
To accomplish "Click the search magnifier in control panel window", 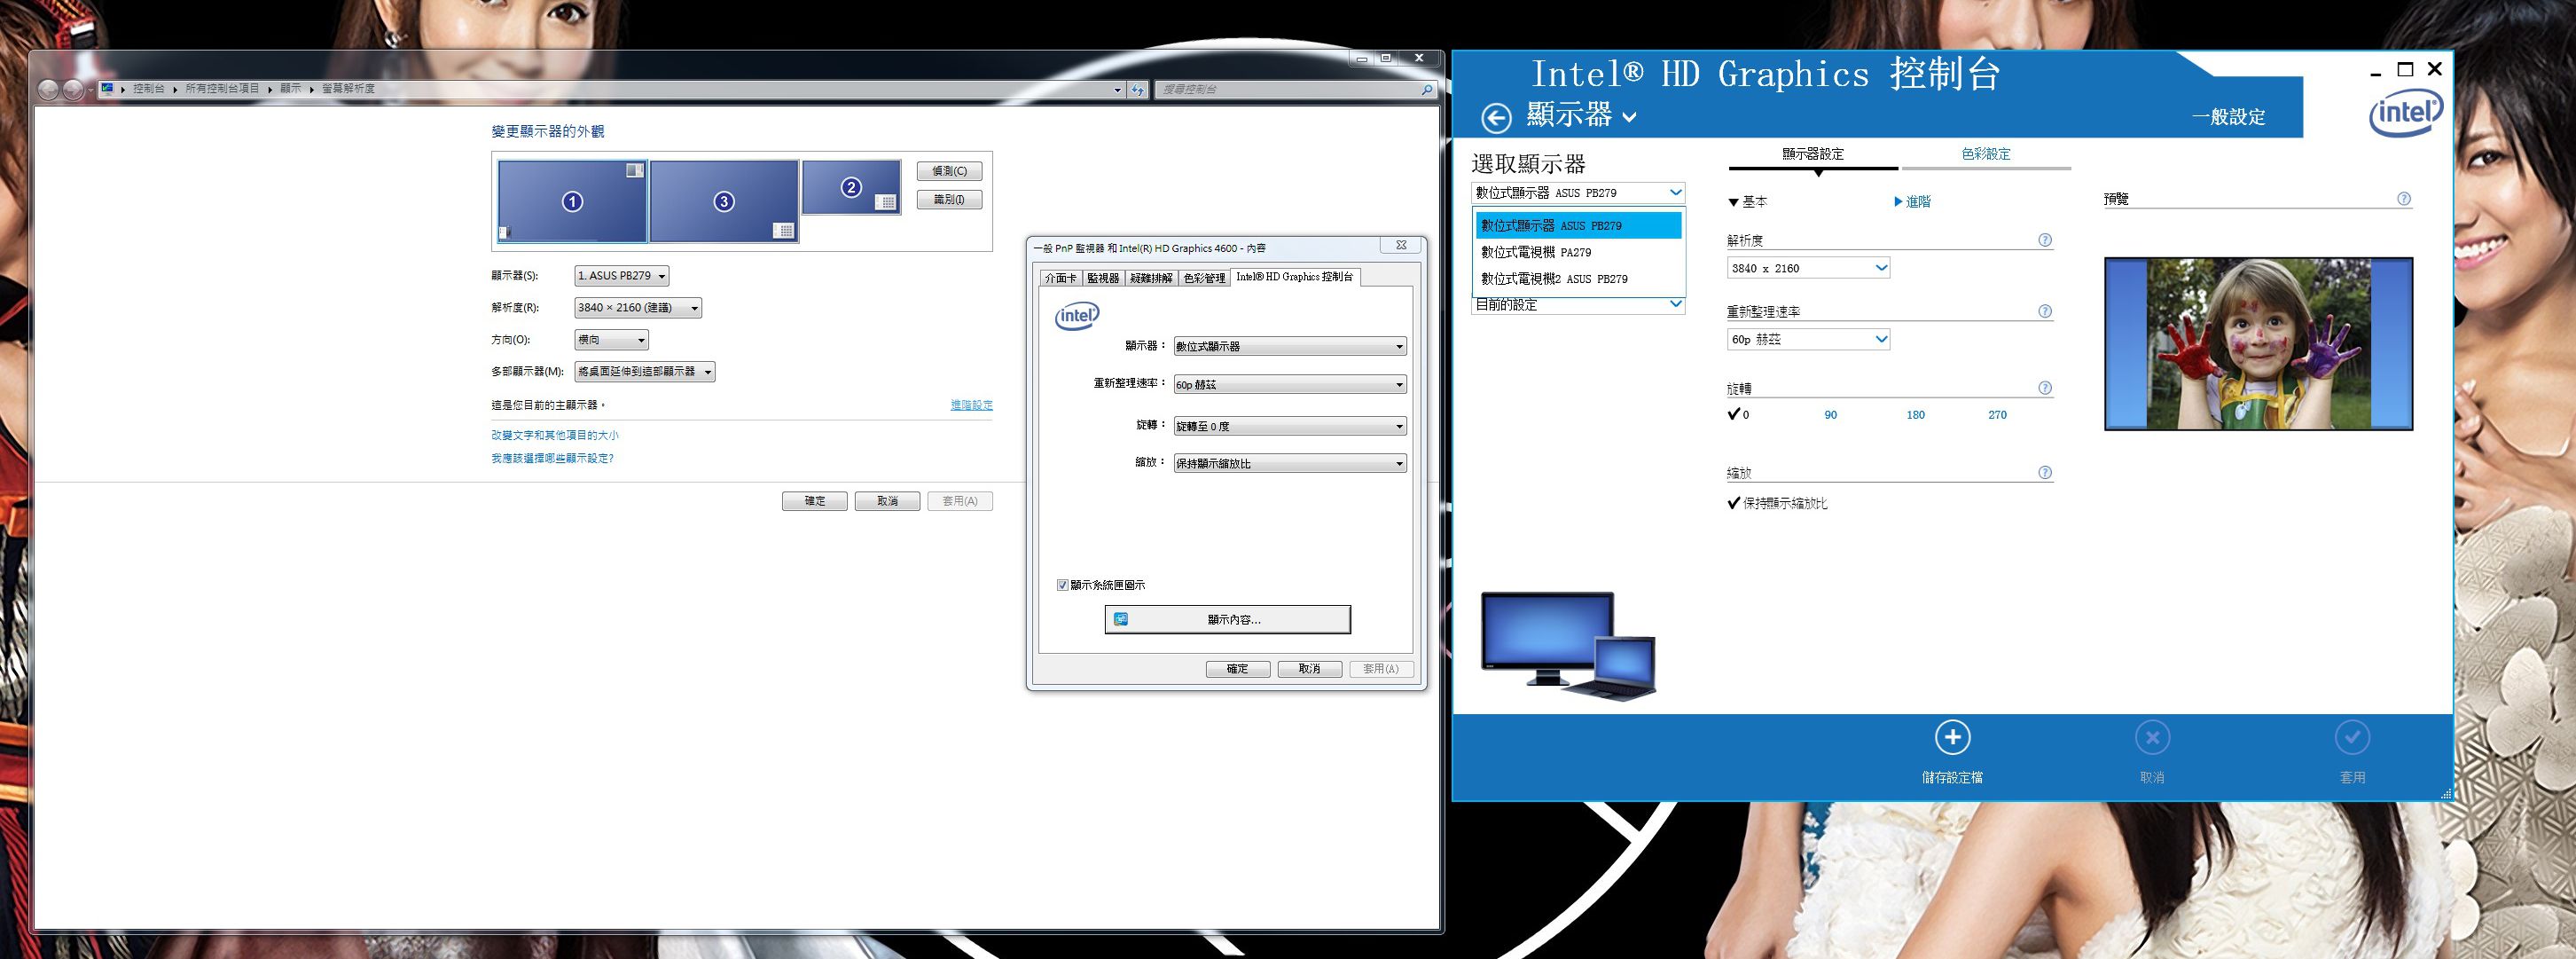I will [x=1427, y=90].
